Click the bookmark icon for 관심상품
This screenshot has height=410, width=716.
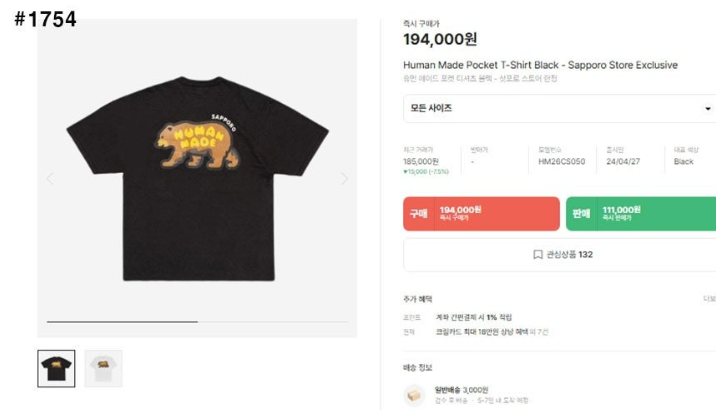click(538, 254)
